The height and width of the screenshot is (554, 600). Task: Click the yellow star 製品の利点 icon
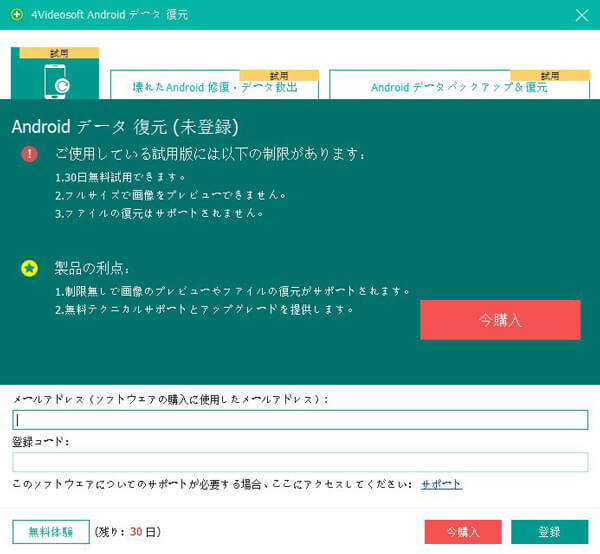tap(29, 268)
